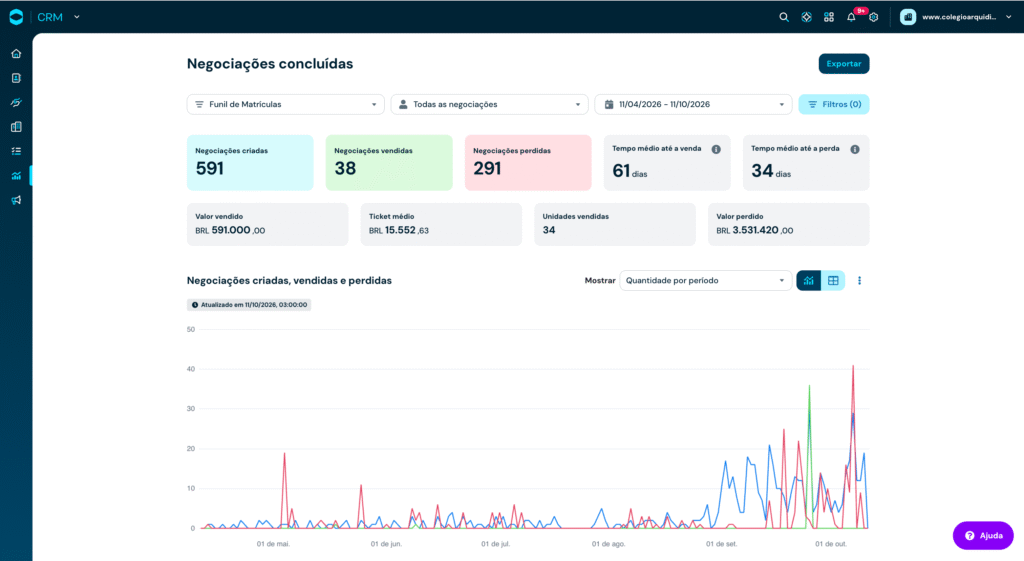The image size is (1024, 561).
Task: Click the Exportar button
Action: click(x=844, y=63)
